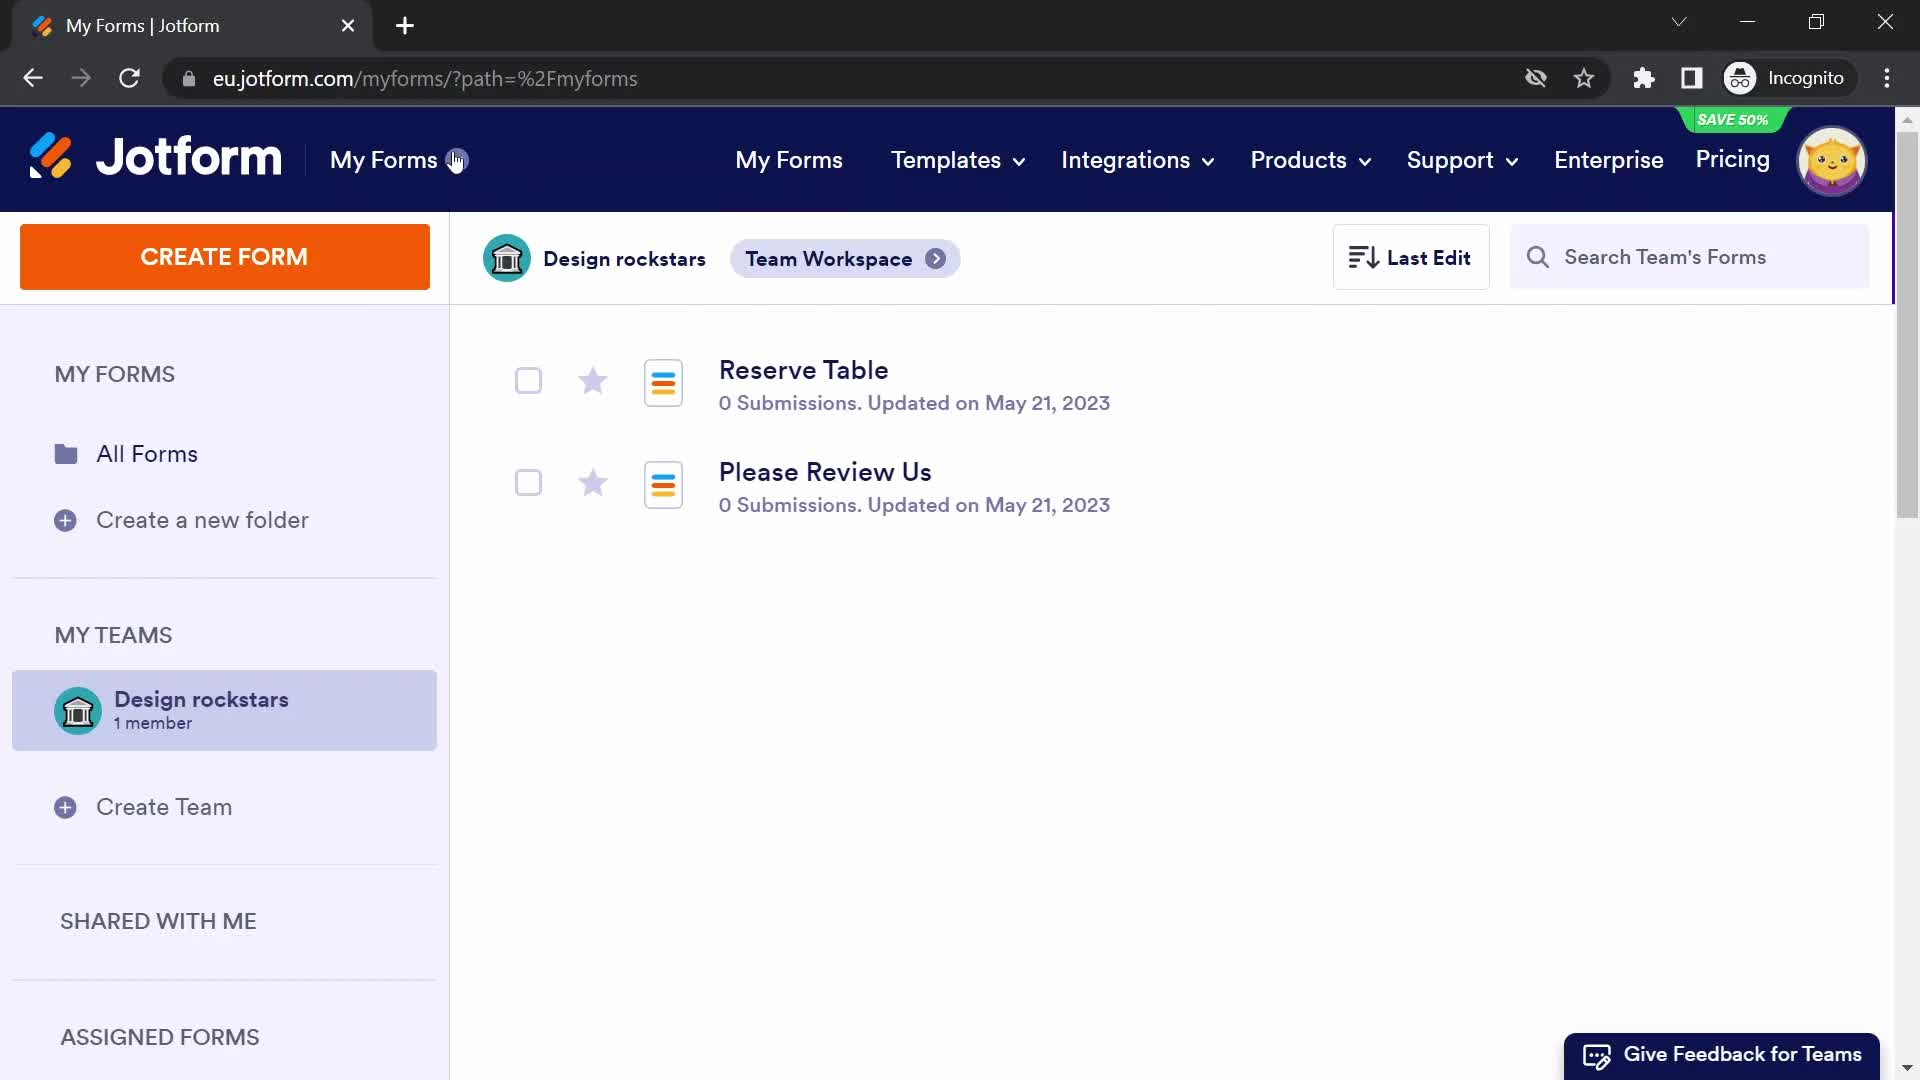Click the browser forward arrow
The image size is (1920, 1080).
tap(81, 78)
